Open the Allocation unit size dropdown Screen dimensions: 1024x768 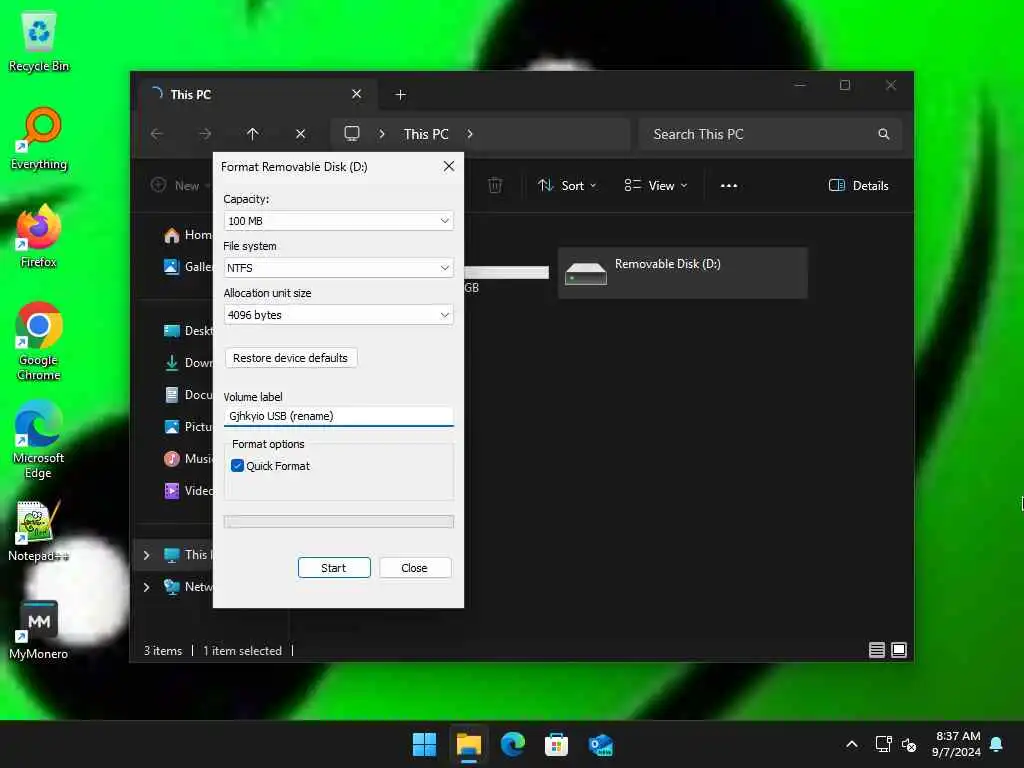338,315
